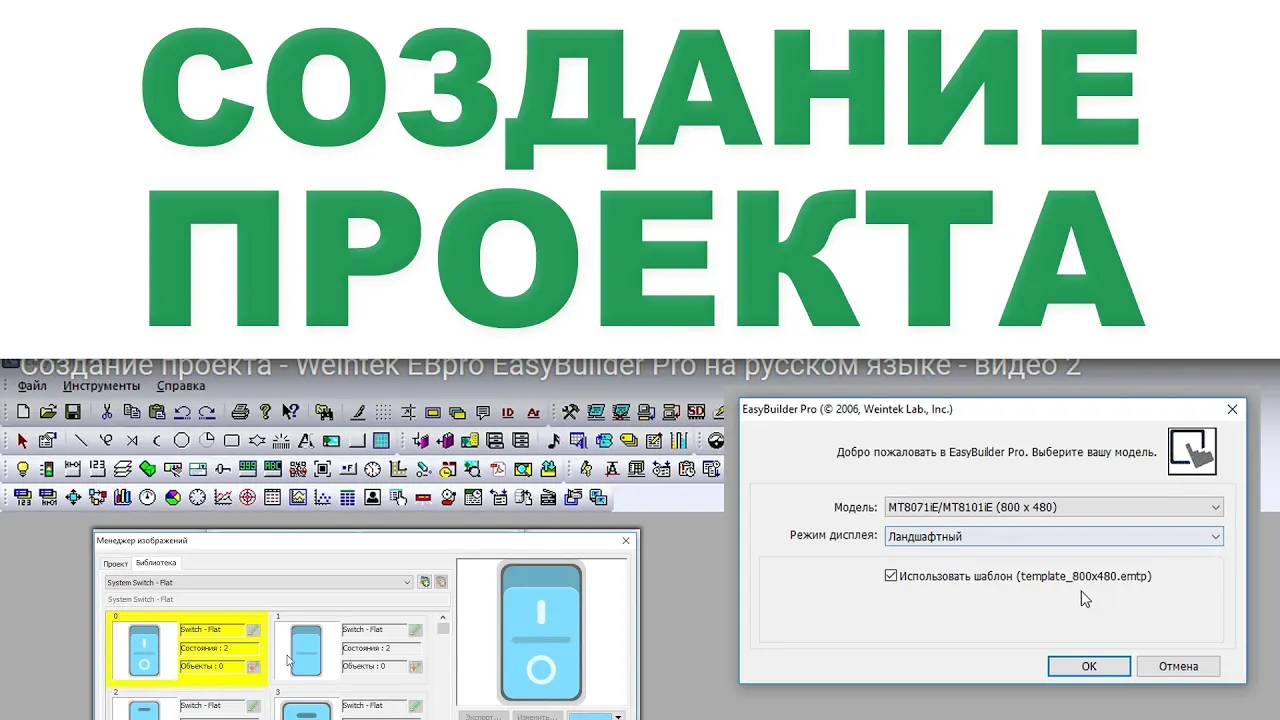Click Switch - Flat name of image 1
This screenshot has height=720, width=1280.
(374, 630)
